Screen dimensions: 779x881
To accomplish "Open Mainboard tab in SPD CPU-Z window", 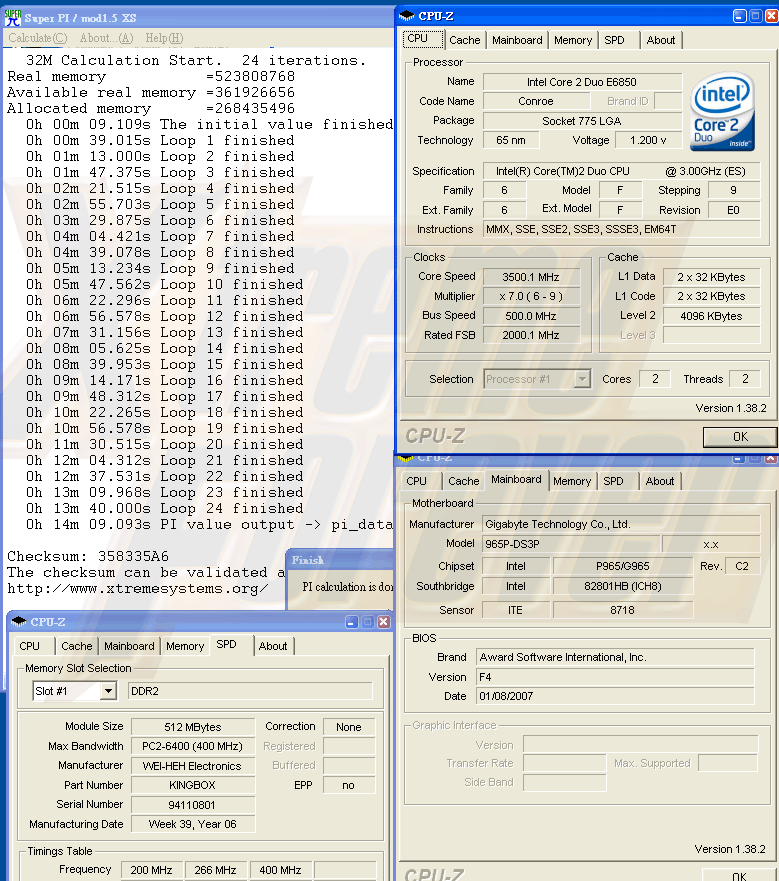I will (129, 647).
